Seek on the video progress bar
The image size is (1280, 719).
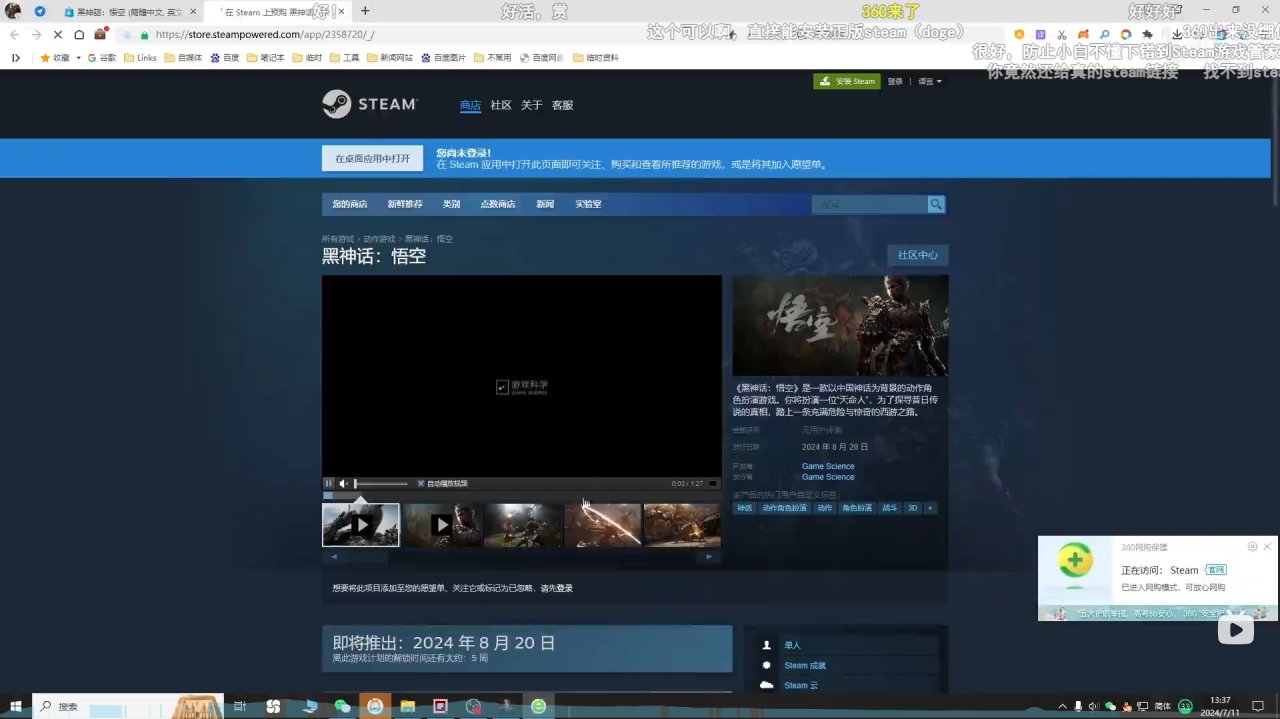[521, 495]
